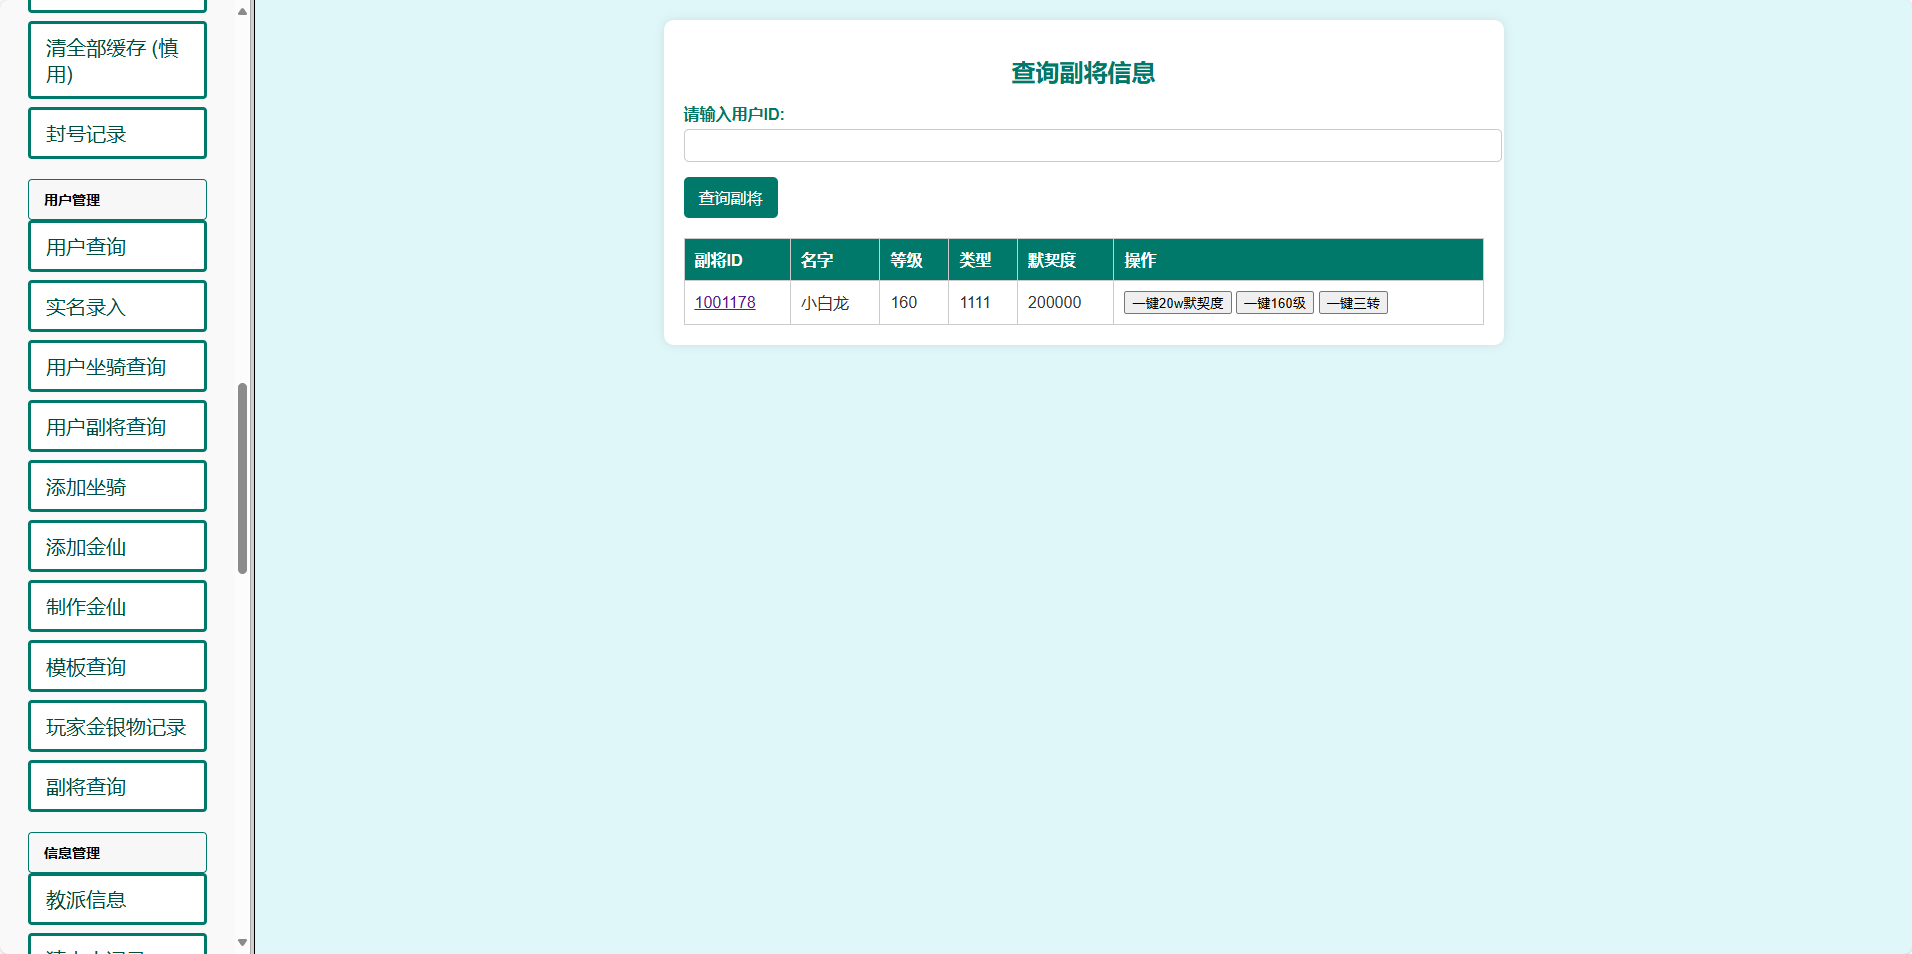Screen dimensions: 1912x954
Task: Select 用户坐骑查询 mount query
Action: pos(117,366)
